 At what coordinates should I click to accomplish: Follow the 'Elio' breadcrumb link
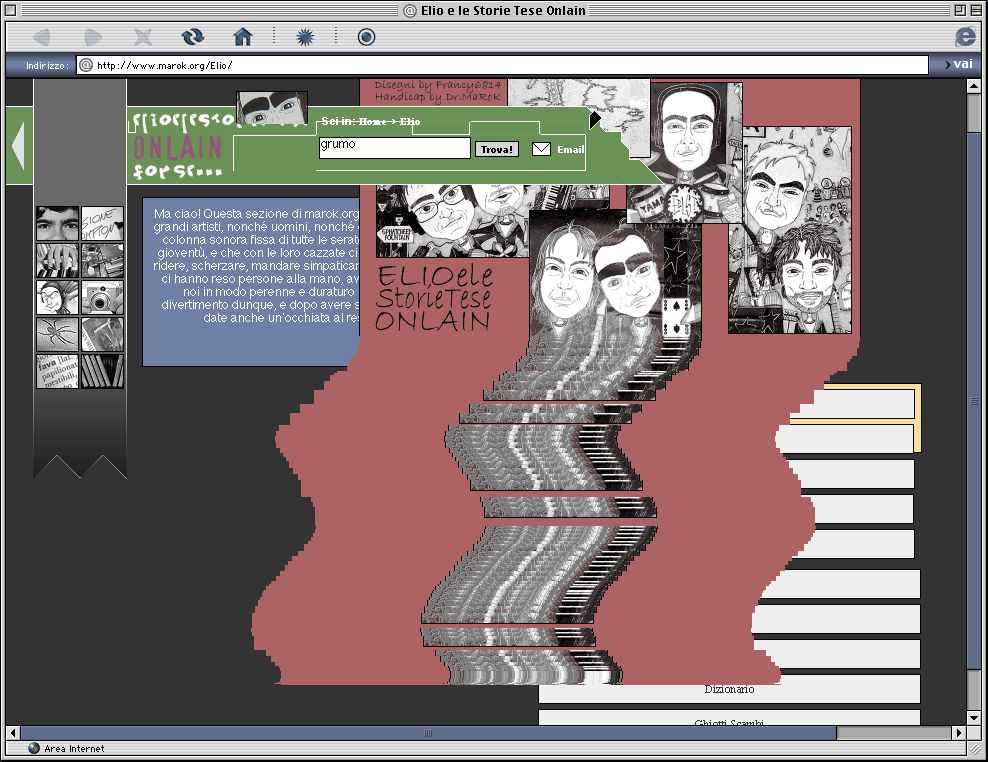point(410,121)
